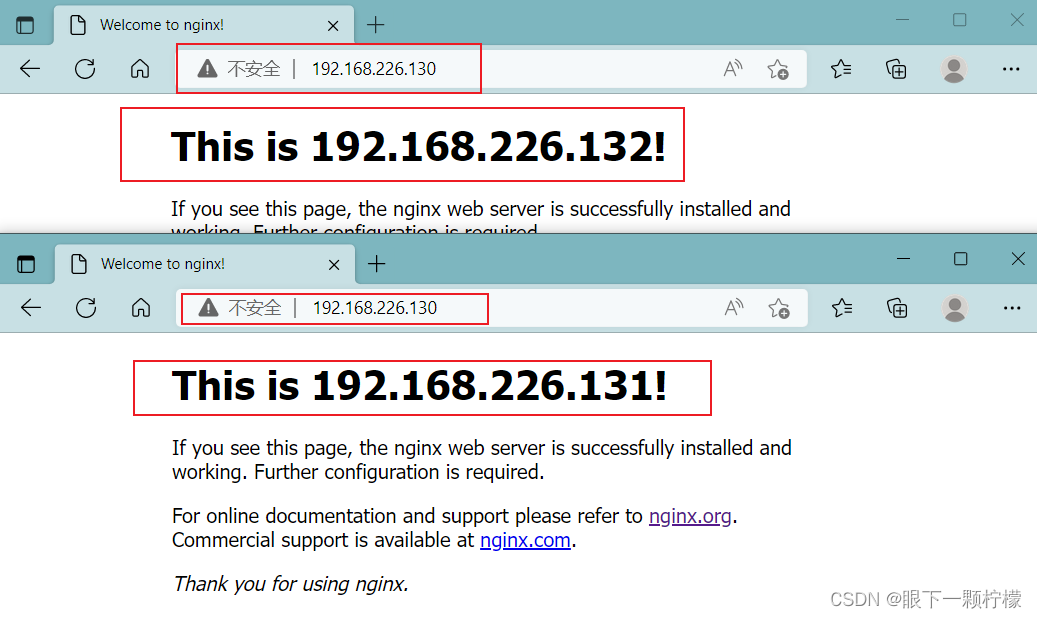Close Welcome to nginx tab in upper window

(333, 26)
